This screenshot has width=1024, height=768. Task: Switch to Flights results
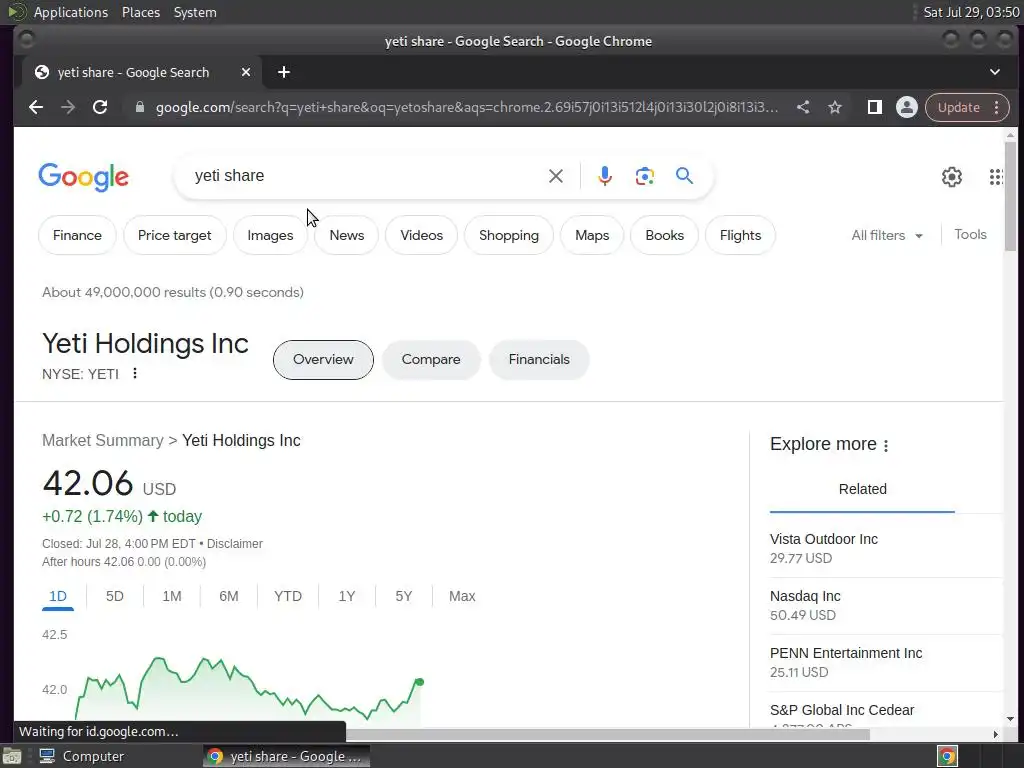coord(741,235)
